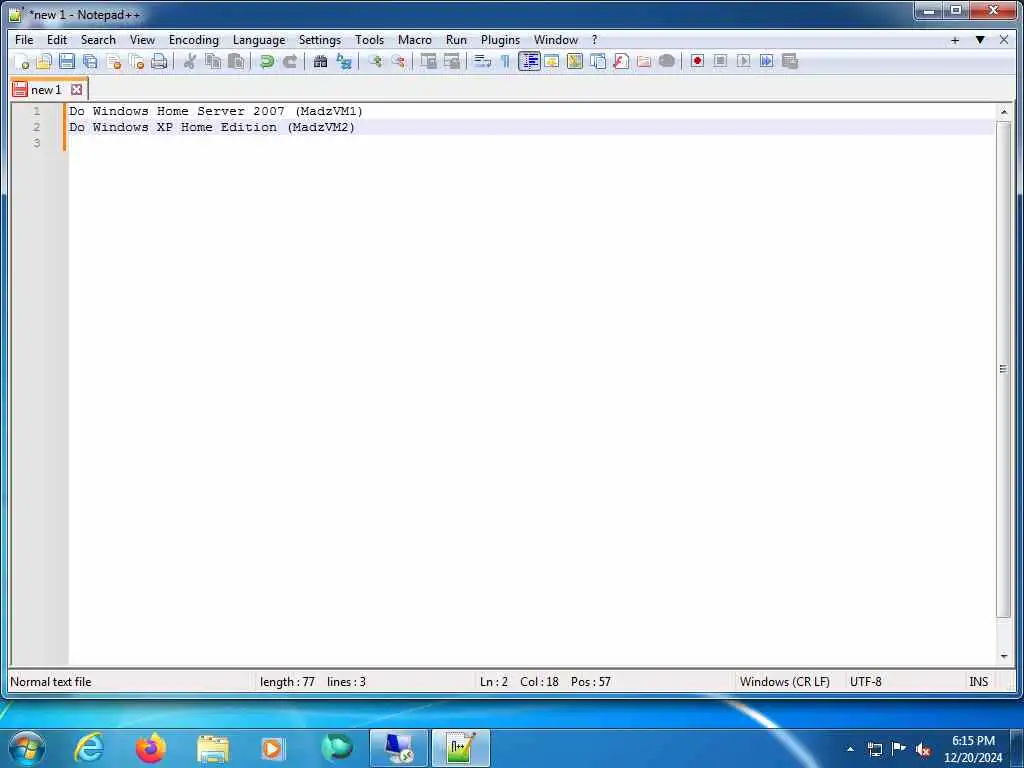Click the Copy toolbar icon
This screenshot has height=768, width=1024.
pyautogui.click(x=213, y=61)
